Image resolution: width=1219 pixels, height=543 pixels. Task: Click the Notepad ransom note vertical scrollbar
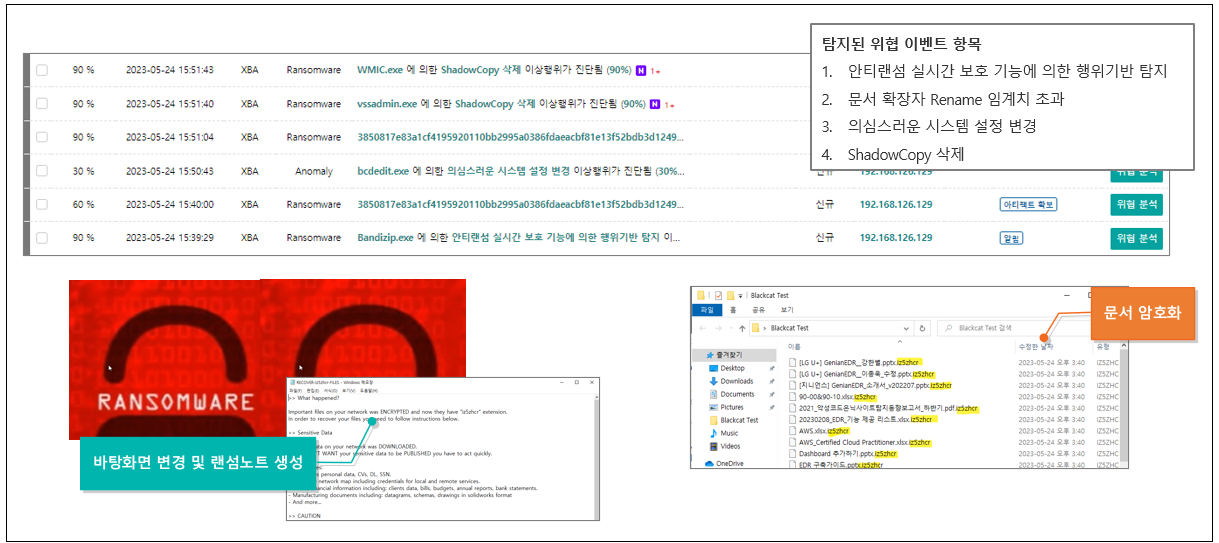point(596,457)
